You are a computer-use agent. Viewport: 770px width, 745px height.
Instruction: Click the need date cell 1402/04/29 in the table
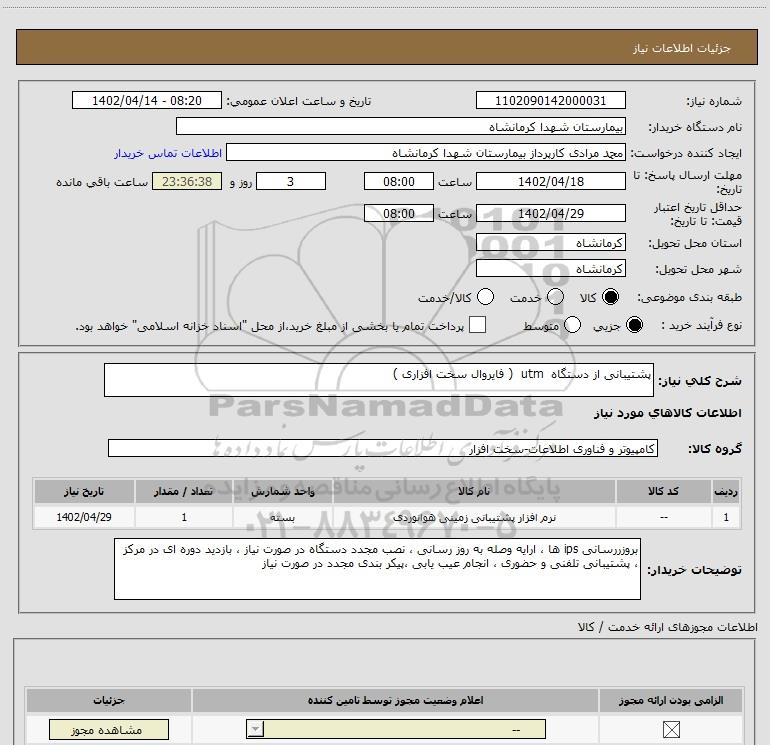point(84,517)
